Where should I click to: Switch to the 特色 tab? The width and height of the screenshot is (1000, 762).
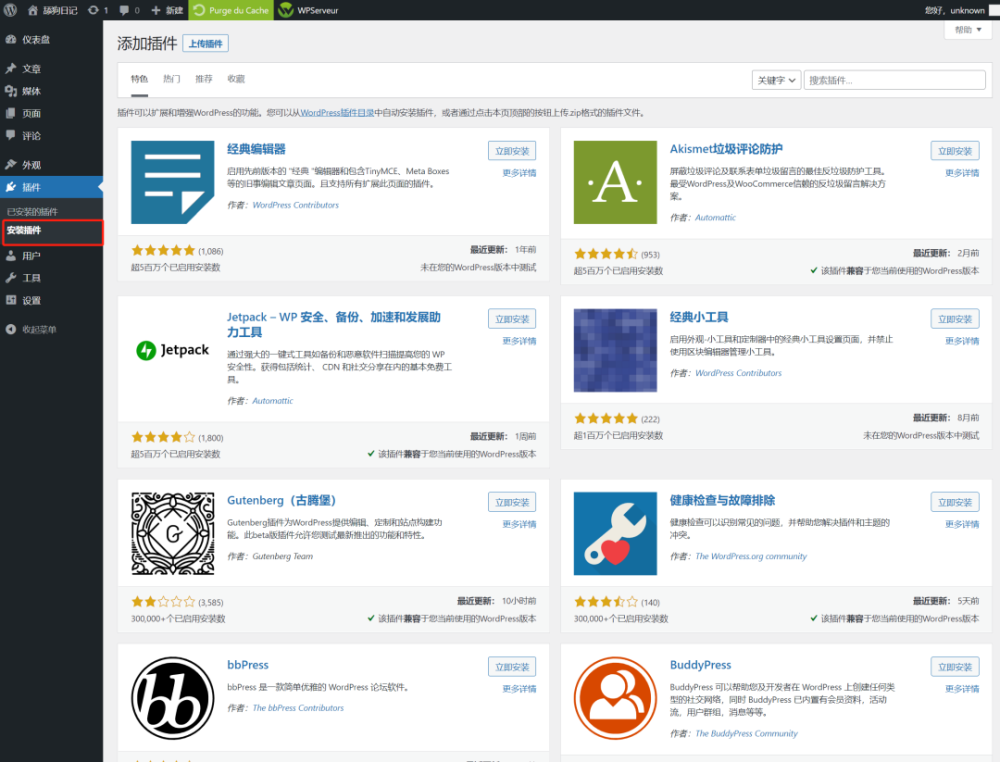[139, 79]
